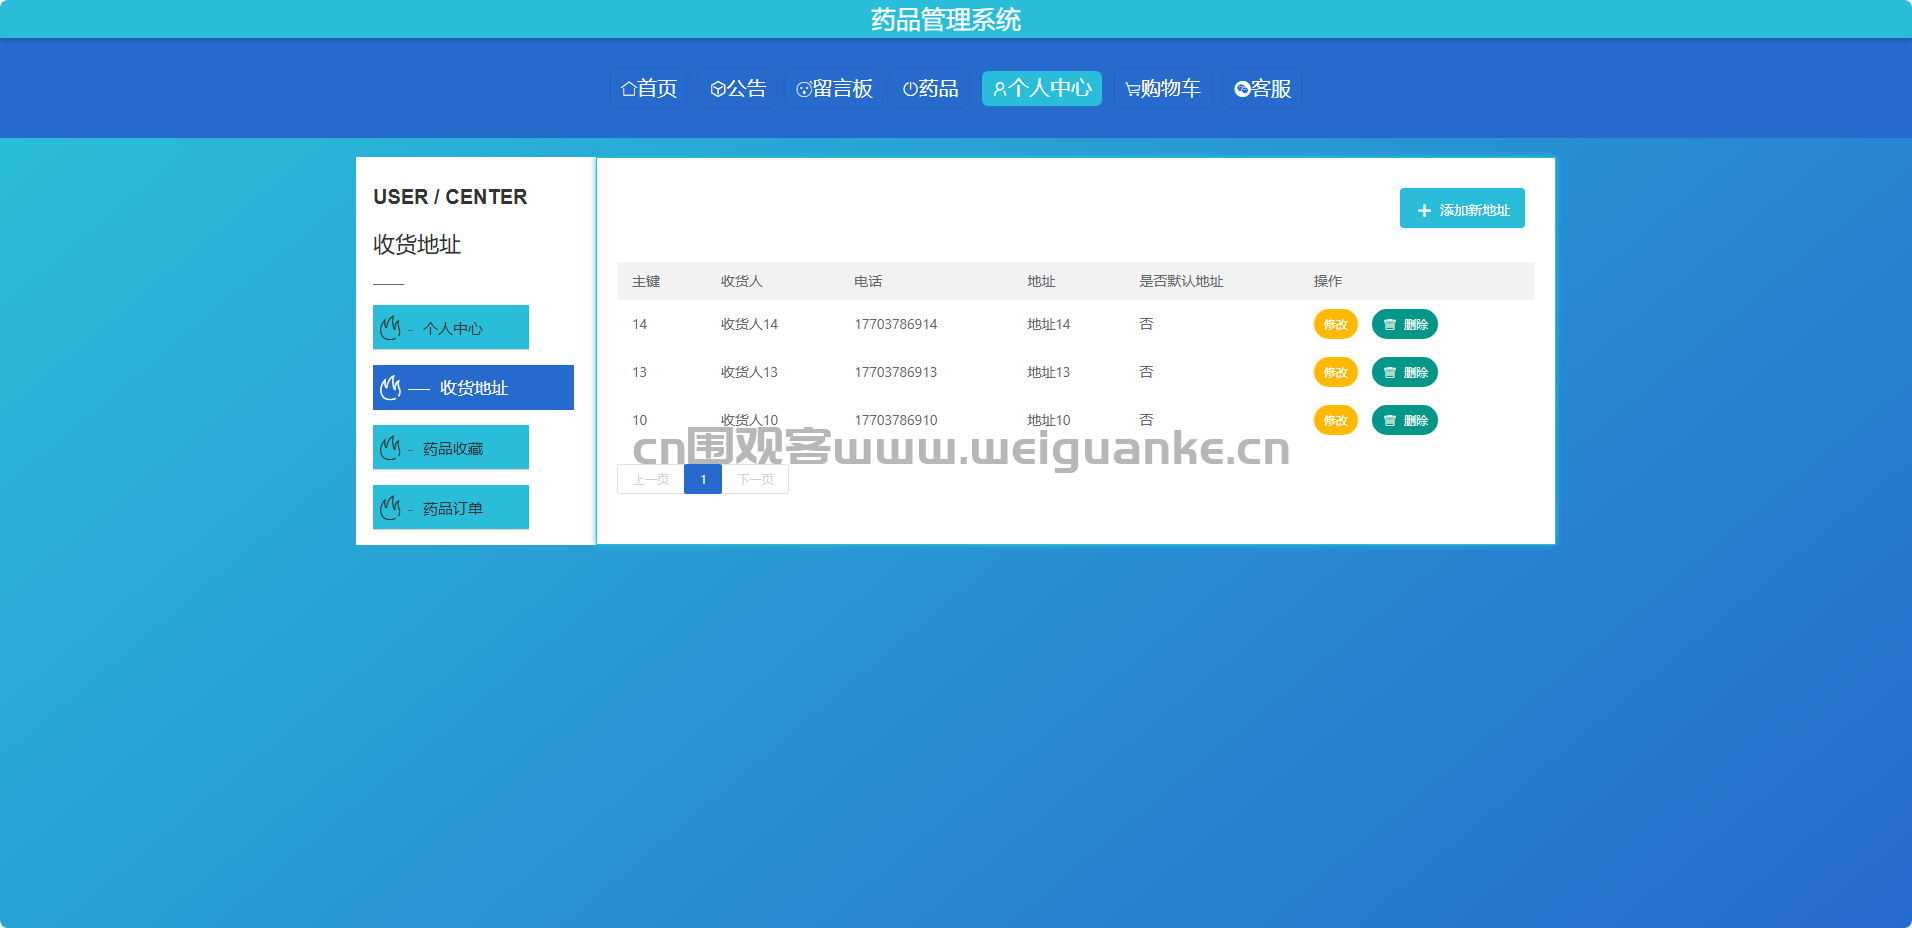Click the 主键 column header
The width and height of the screenshot is (1912, 928).
pos(646,281)
